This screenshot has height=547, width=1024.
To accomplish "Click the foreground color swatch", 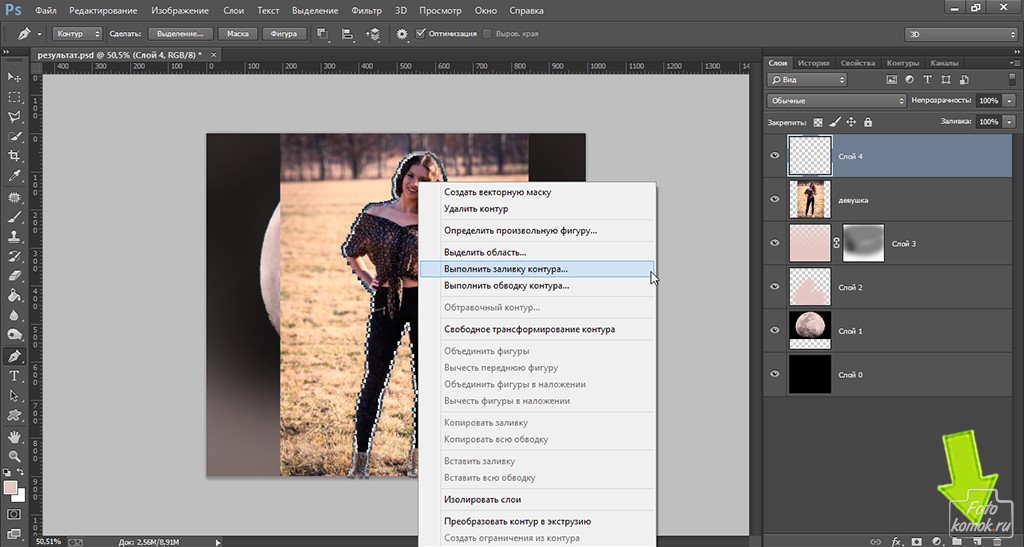I will pos(11,488).
